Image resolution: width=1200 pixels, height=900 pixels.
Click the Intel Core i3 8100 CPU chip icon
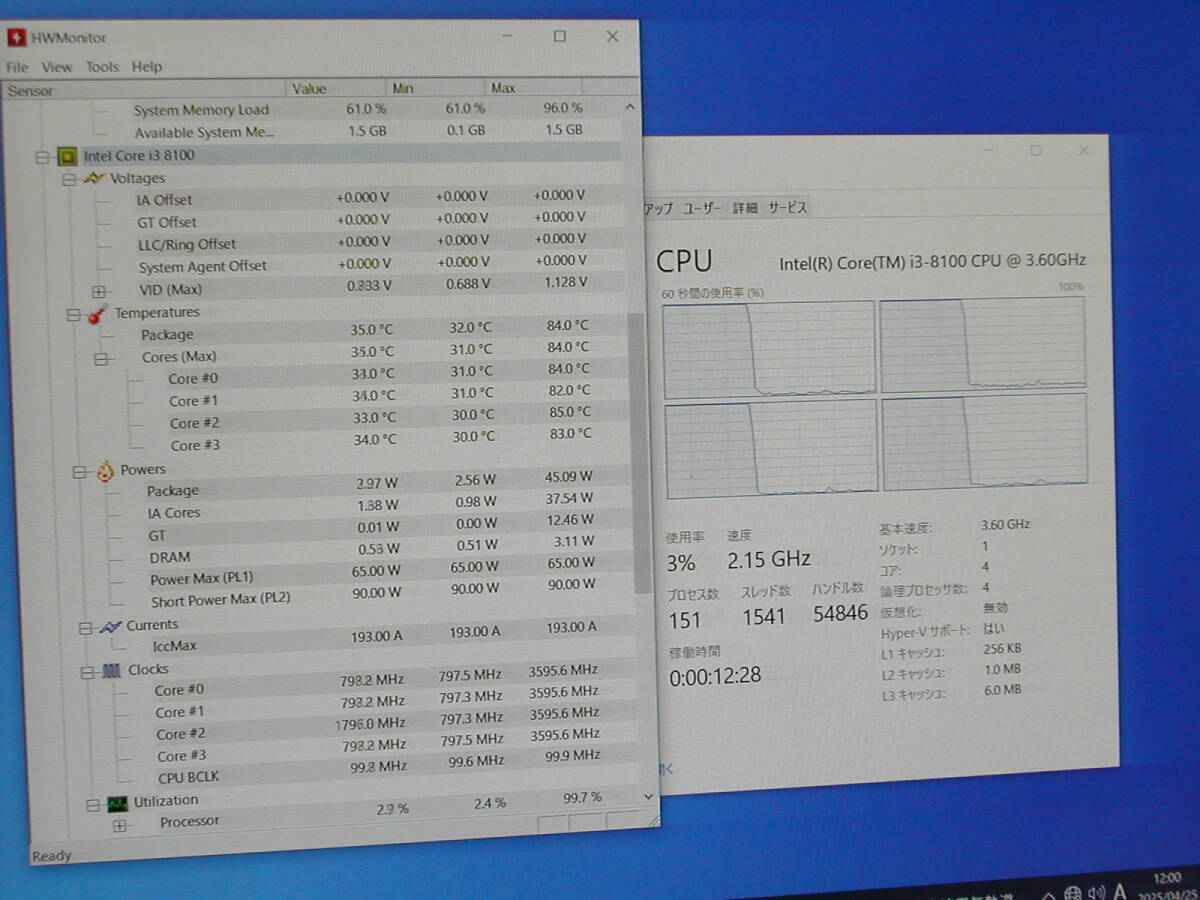pos(67,156)
